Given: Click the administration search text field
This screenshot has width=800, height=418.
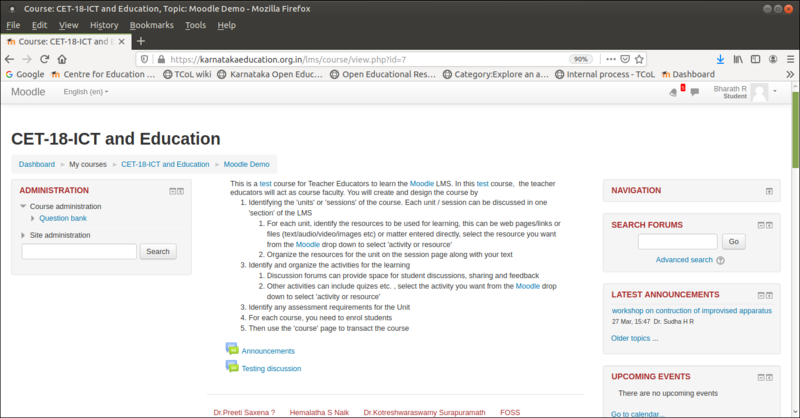Looking at the screenshot, I should tap(79, 251).
